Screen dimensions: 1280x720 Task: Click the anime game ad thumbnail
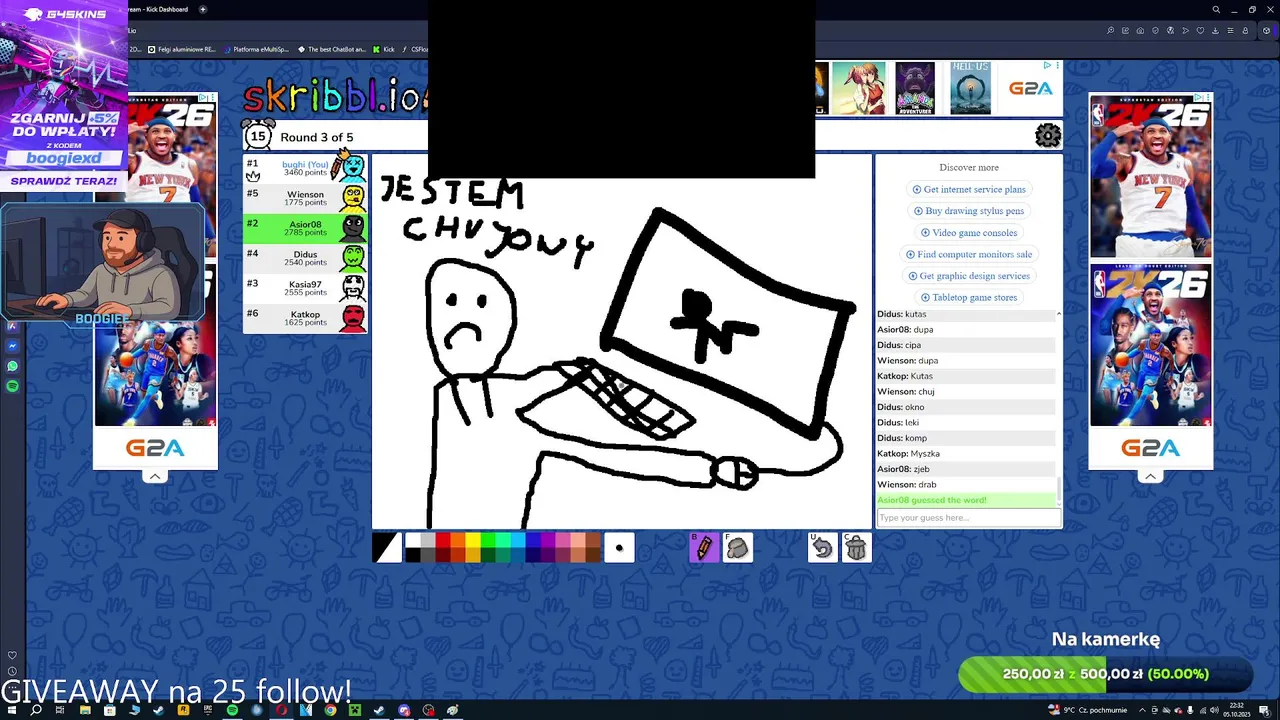coord(861,88)
